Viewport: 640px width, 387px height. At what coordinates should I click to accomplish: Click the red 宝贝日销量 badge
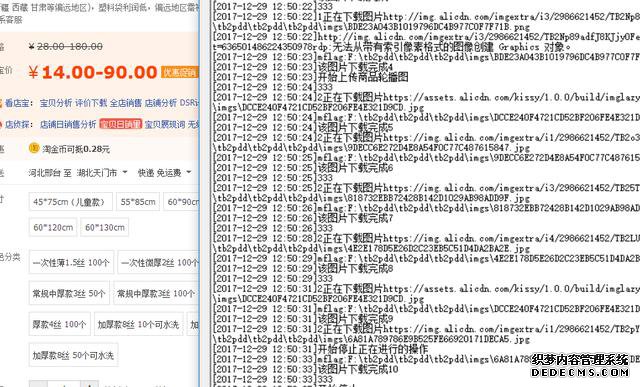120,124
